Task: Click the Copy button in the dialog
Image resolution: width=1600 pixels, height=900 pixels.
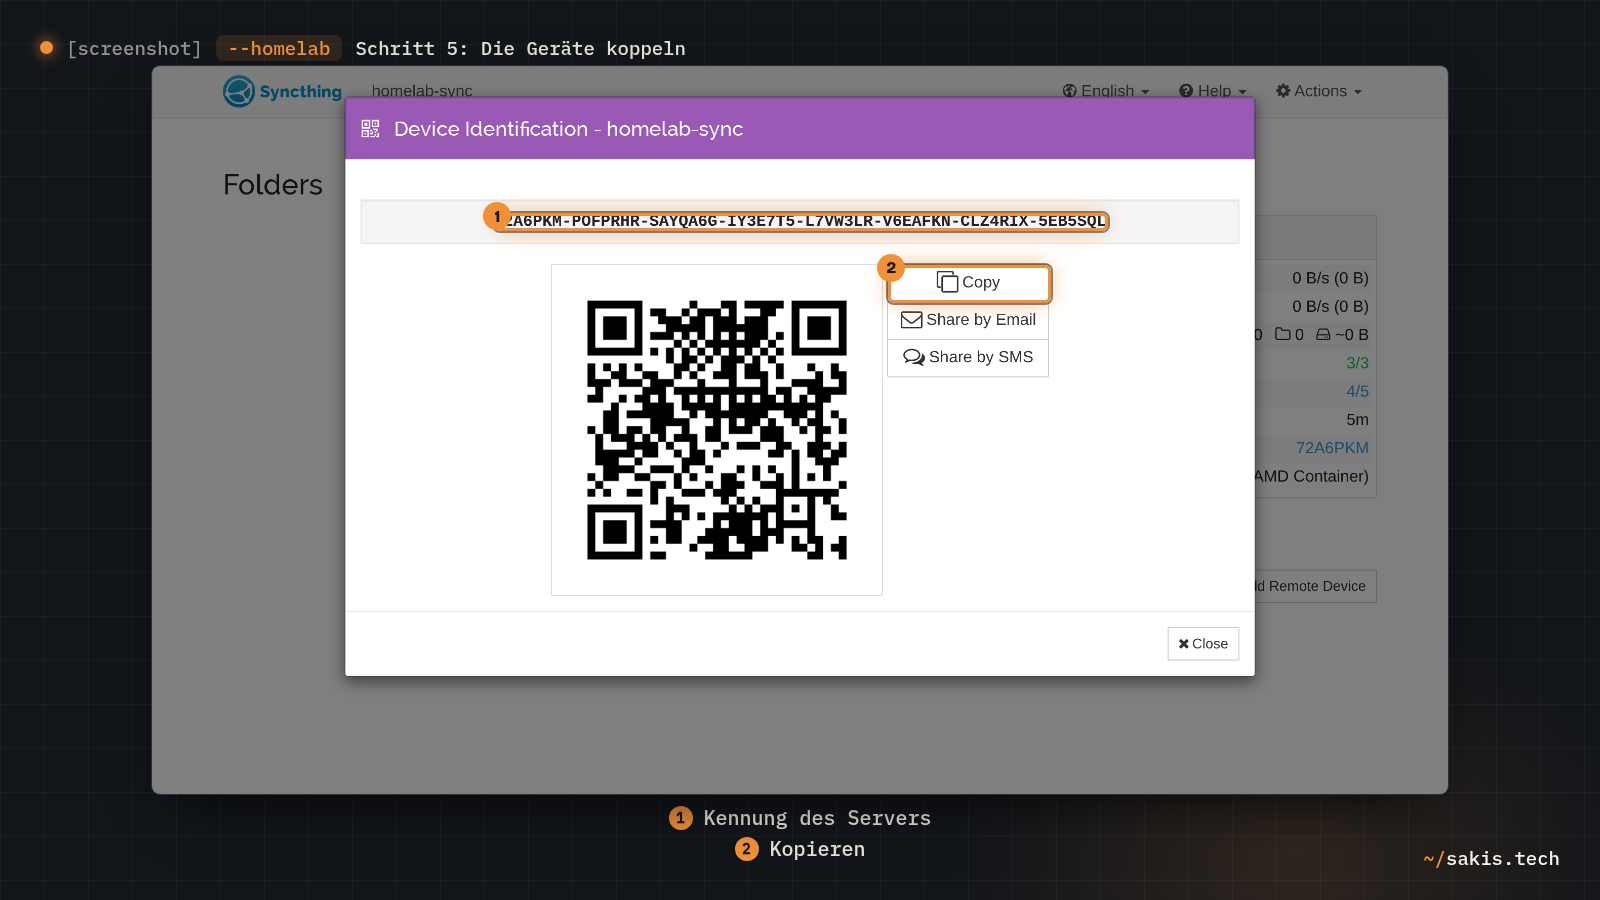Action: pyautogui.click(x=968, y=283)
